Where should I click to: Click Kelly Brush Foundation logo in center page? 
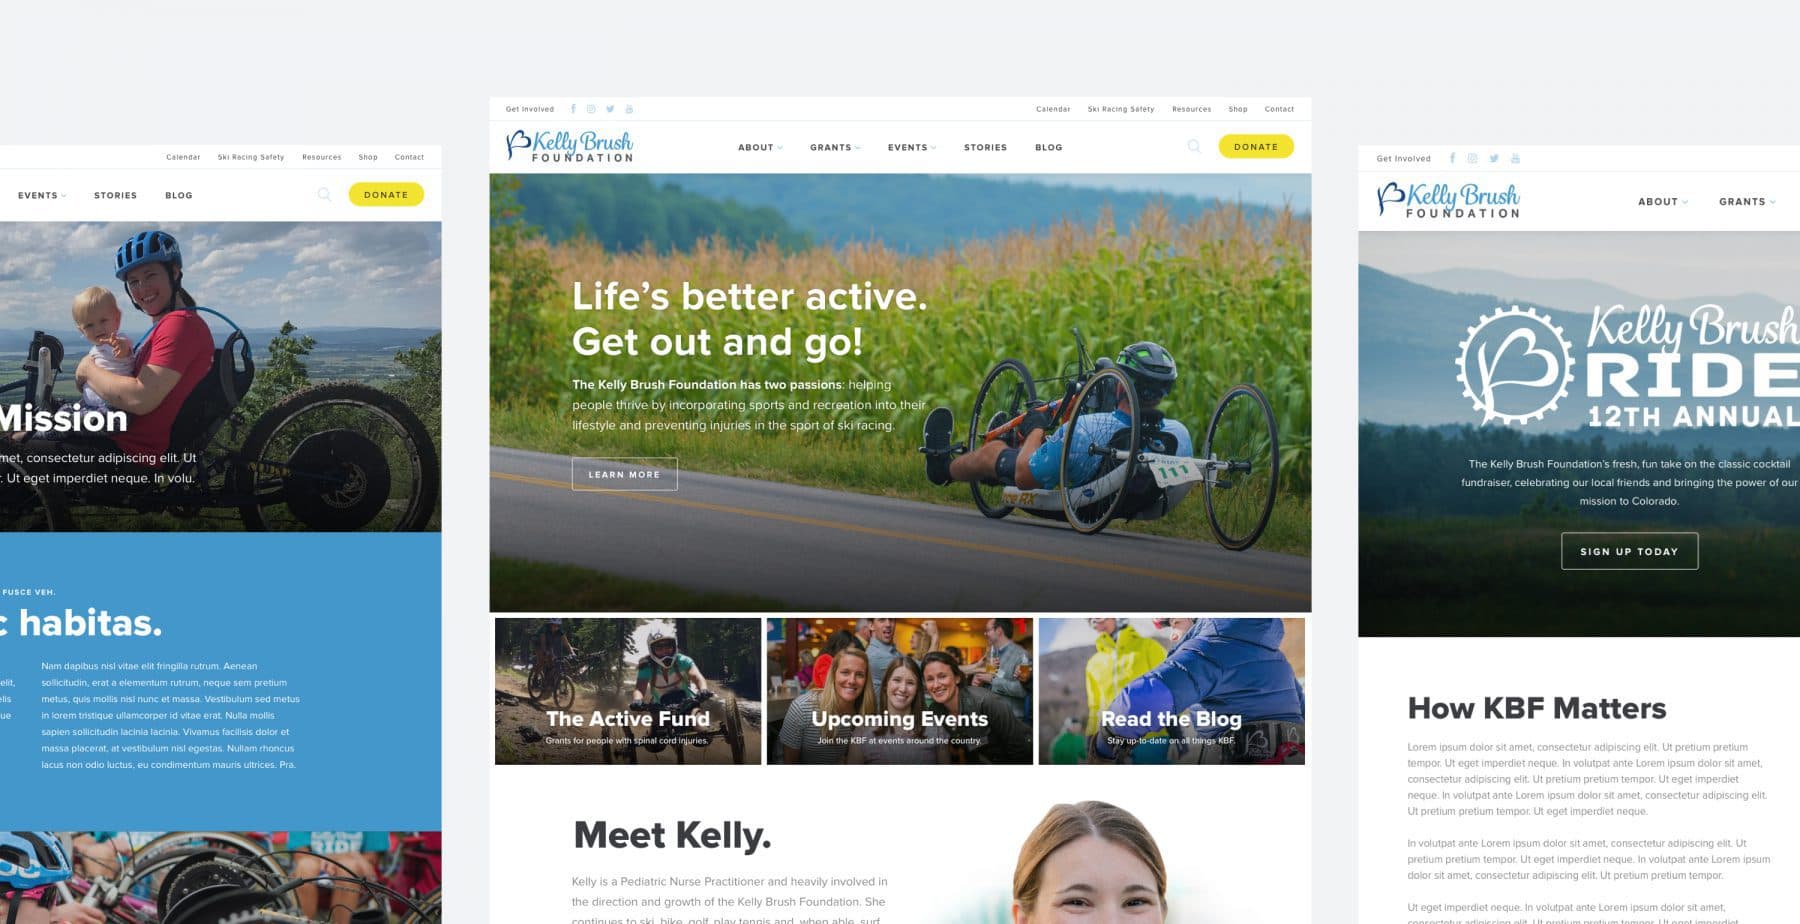coord(570,146)
